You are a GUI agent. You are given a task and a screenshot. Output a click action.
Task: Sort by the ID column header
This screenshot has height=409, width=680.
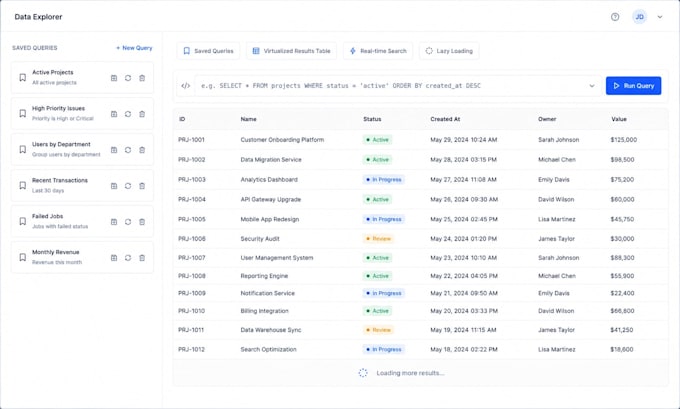coord(182,119)
